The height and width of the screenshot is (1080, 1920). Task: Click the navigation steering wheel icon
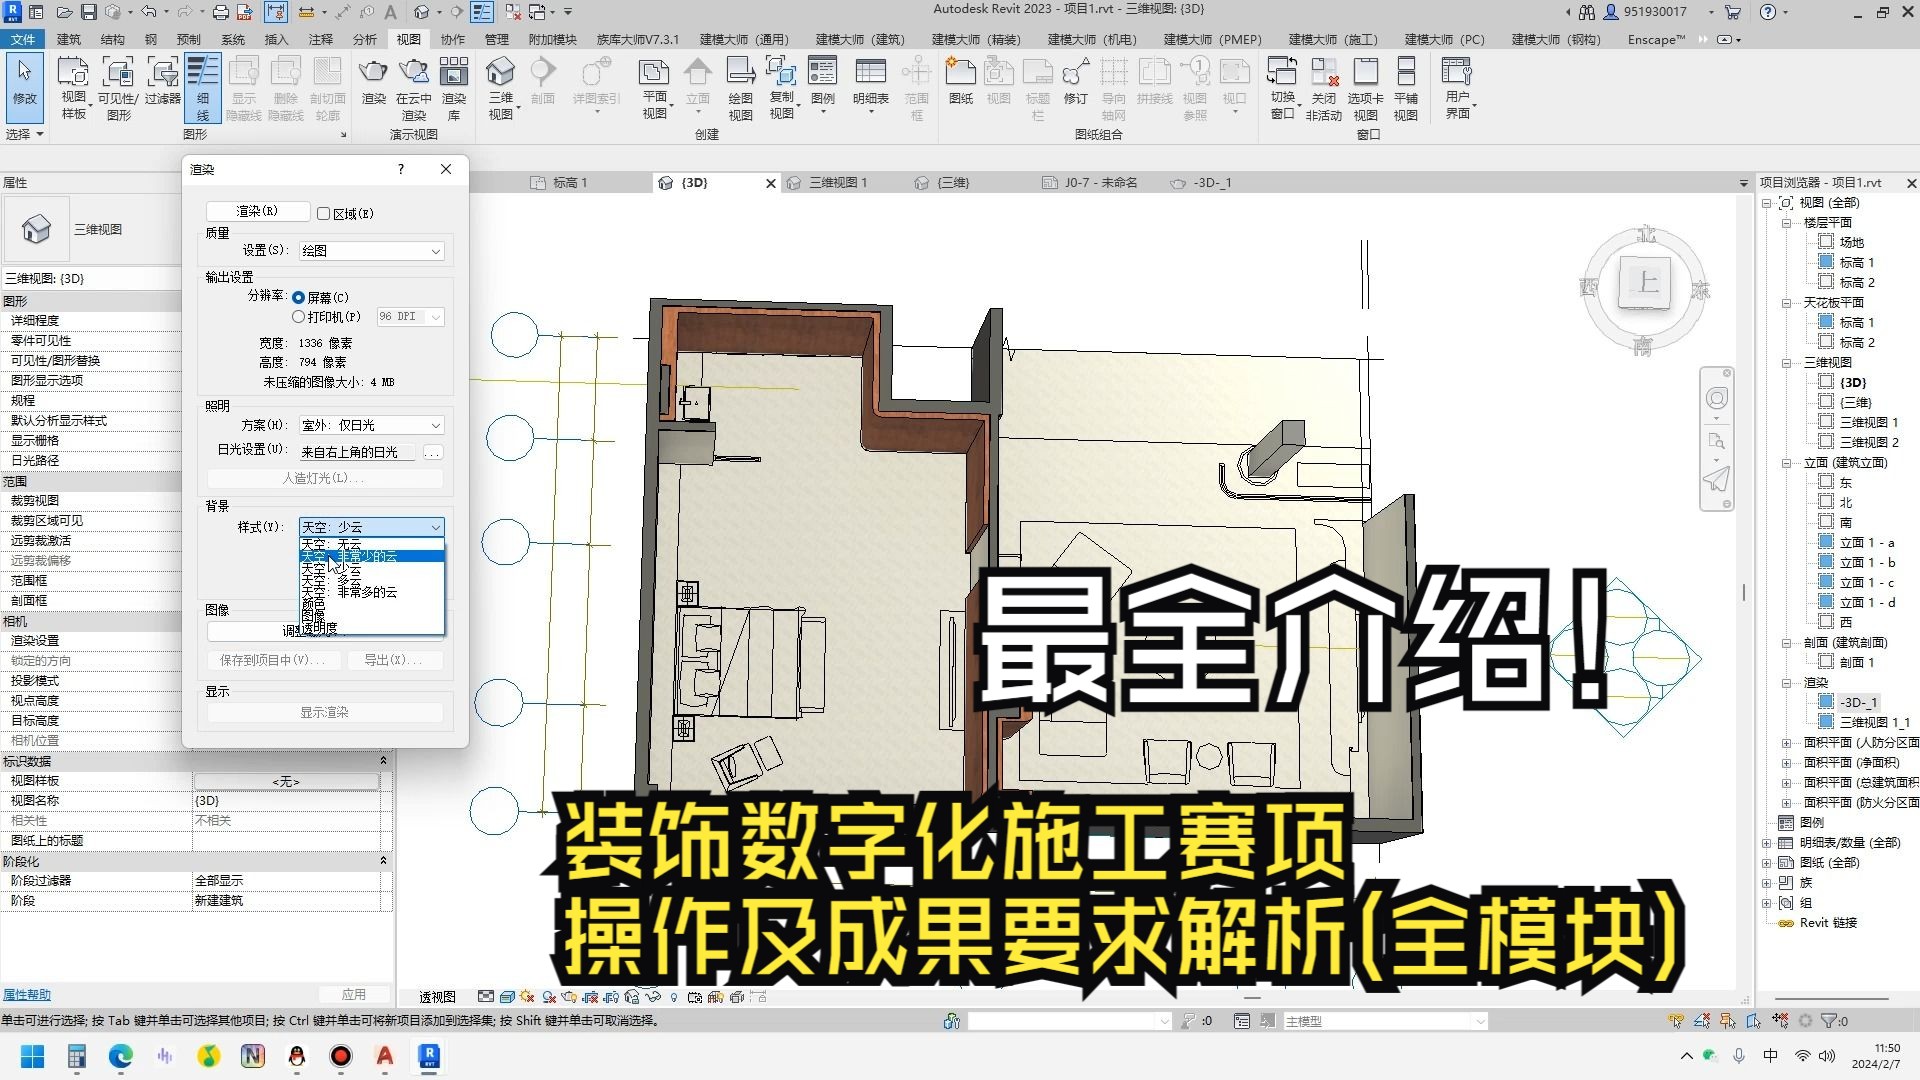point(1716,399)
